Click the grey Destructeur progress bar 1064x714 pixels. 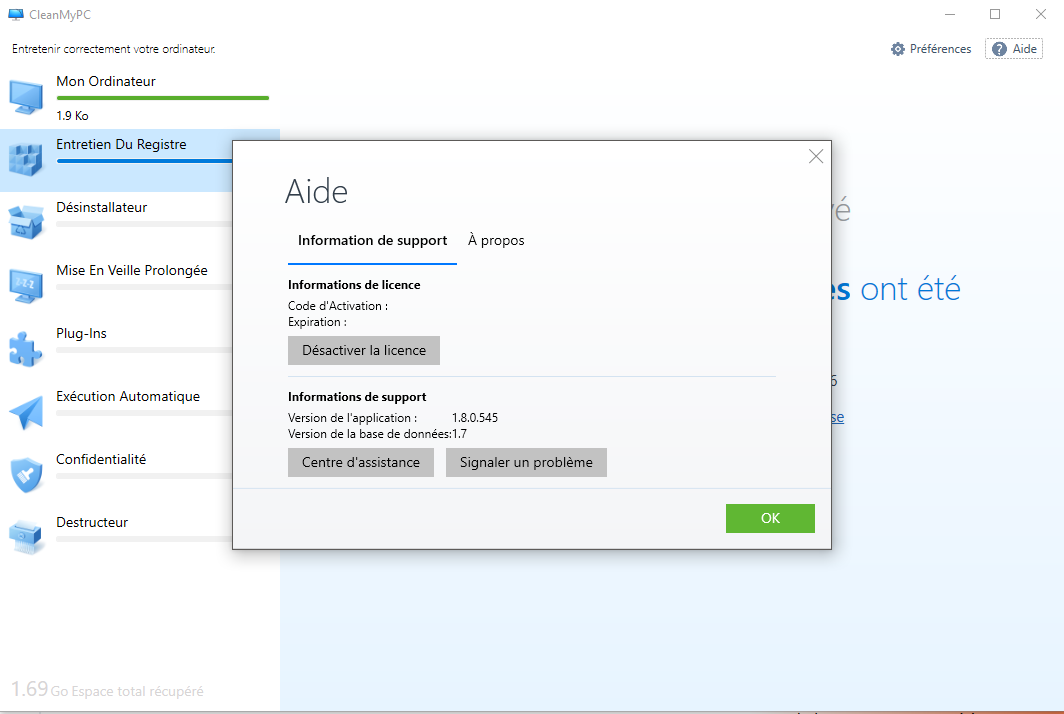pos(144,539)
